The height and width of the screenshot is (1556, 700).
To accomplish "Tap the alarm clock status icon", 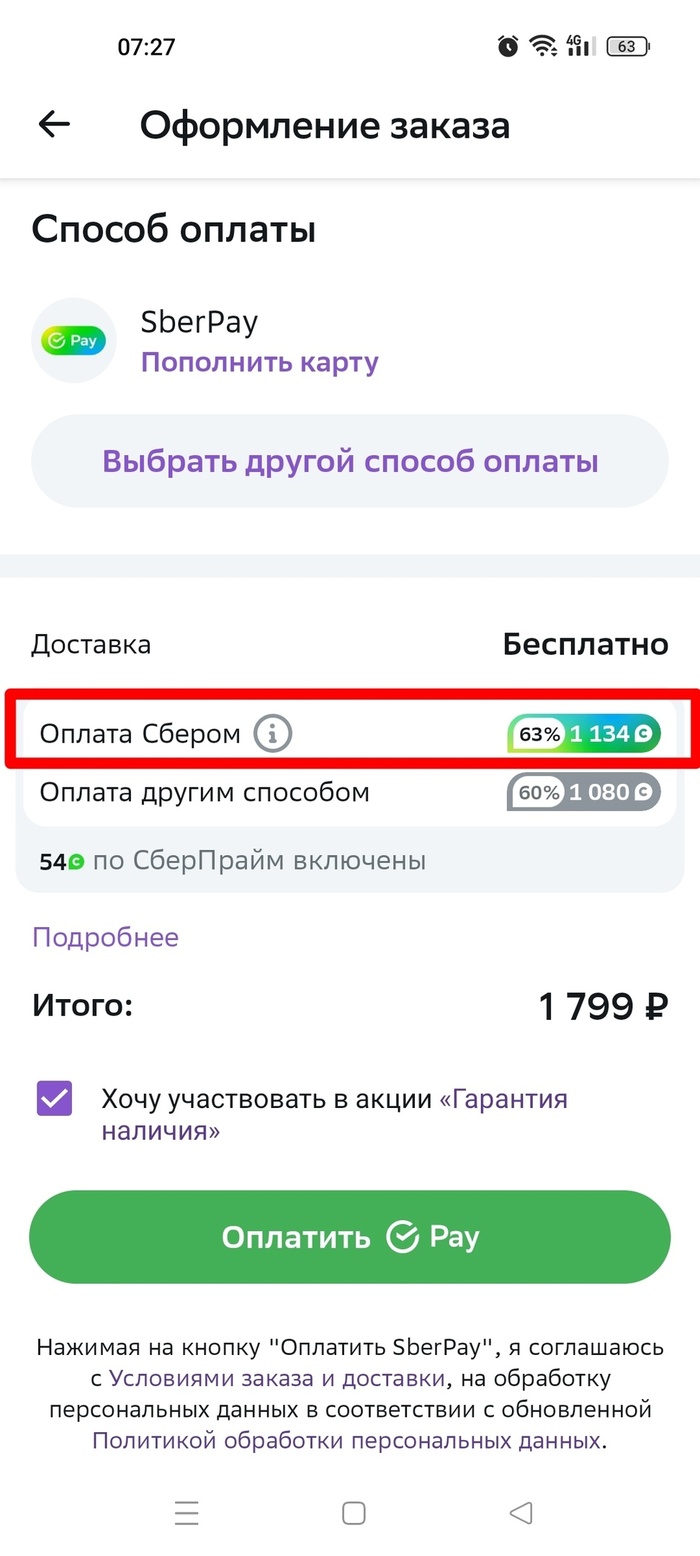I will (x=508, y=46).
